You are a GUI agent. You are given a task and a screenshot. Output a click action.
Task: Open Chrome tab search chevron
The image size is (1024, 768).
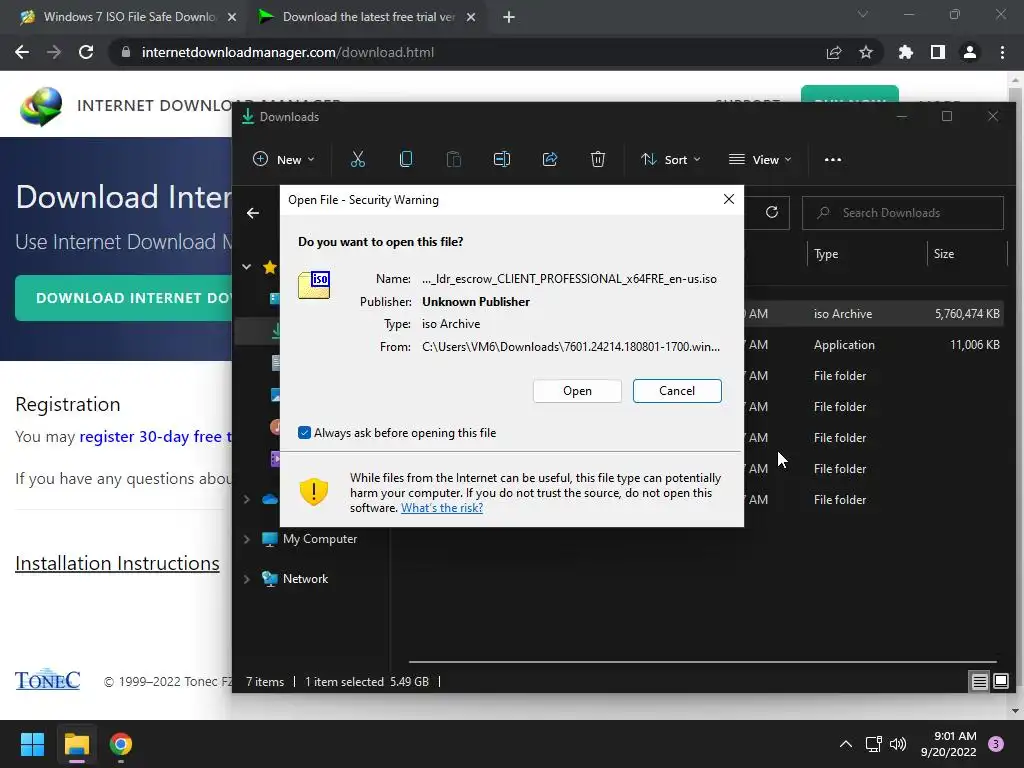click(x=863, y=14)
